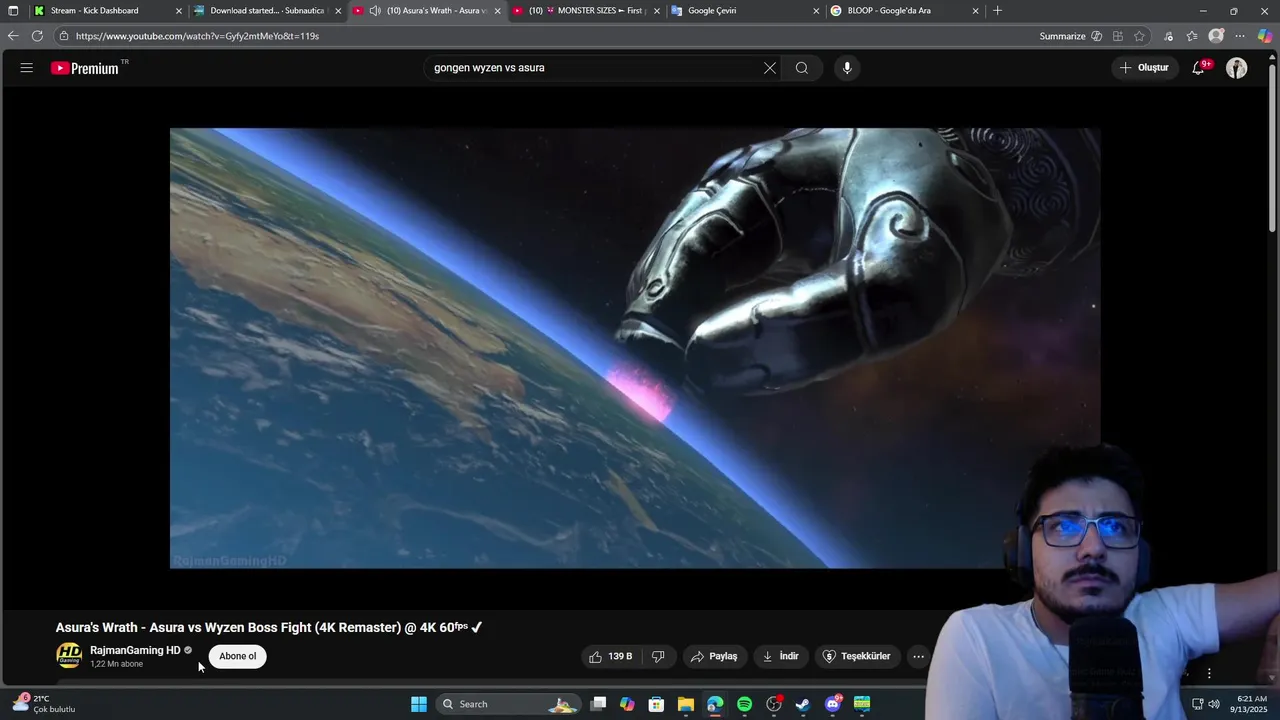Click the Oluştur create button
The width and height of the screenshot is (1280, 720).
point(1144,68)
